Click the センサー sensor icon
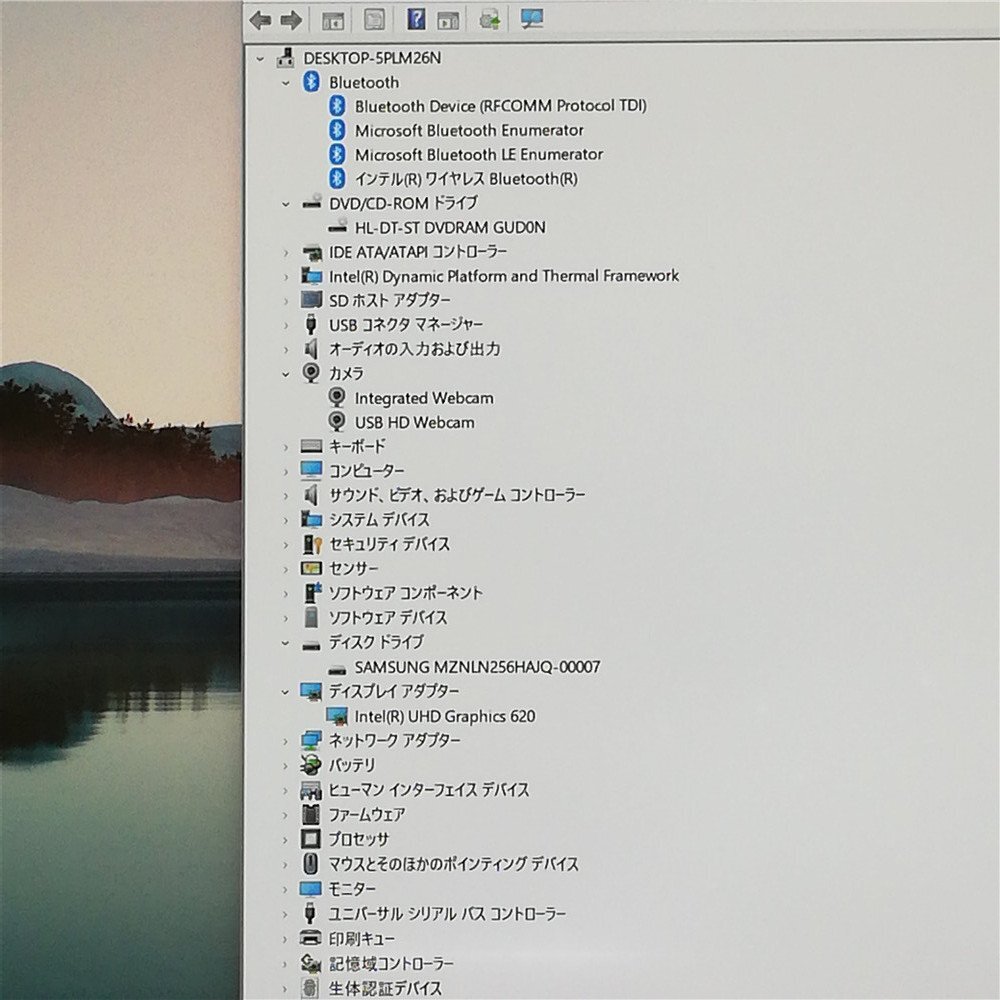This screenshot has height=1000, width=1000. point(311,568)
